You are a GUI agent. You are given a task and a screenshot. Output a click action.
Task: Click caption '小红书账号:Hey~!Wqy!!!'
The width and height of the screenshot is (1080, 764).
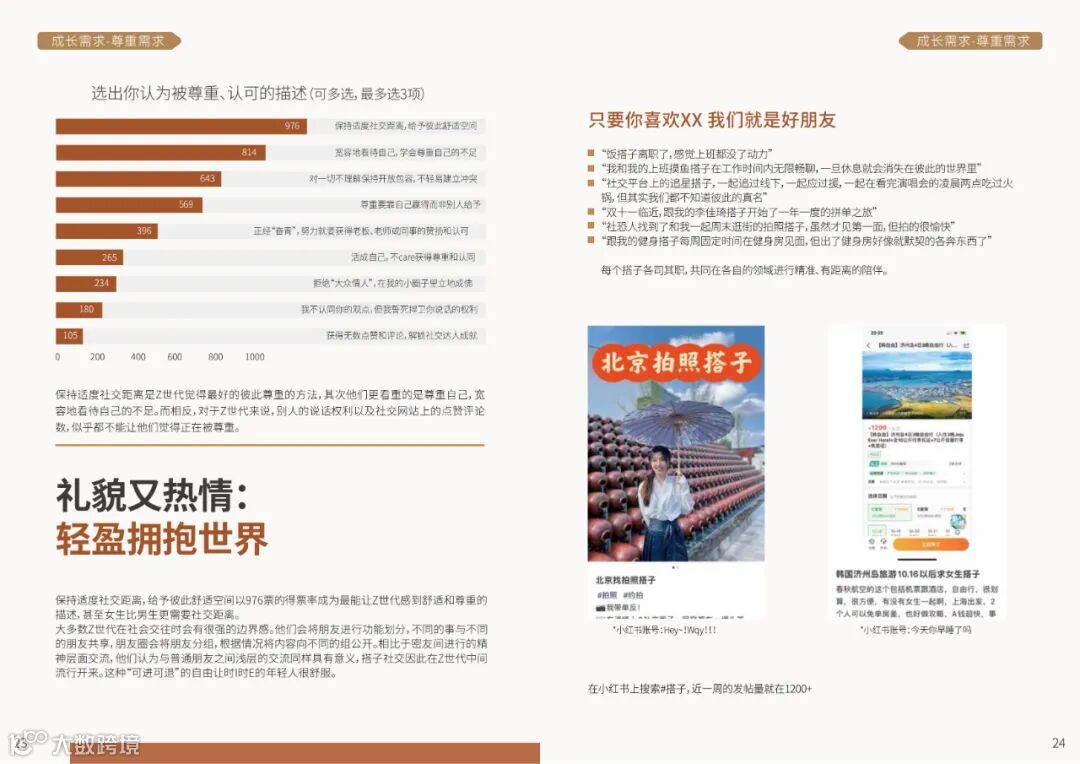pos(664,630)
